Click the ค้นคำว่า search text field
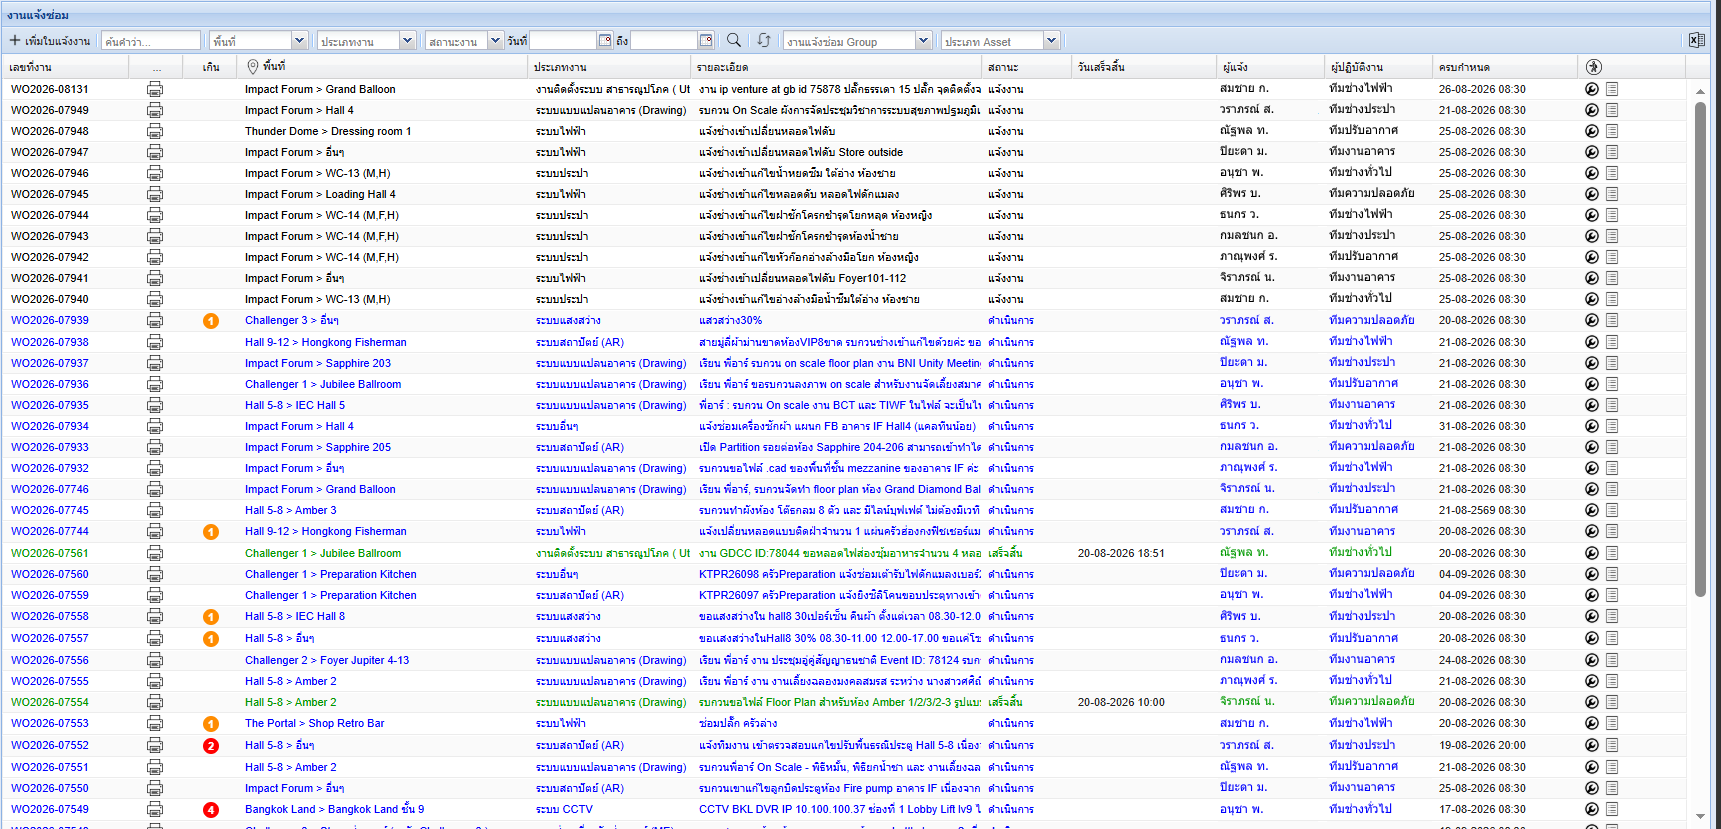The height and width of the screenshot is (829, 1721). tap(150, 41)
